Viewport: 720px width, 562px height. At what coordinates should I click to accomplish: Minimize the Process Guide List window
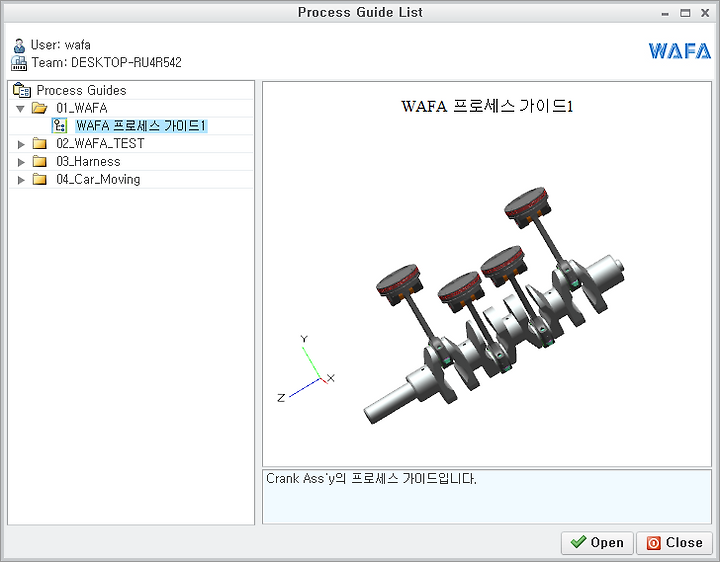(665, 13)
